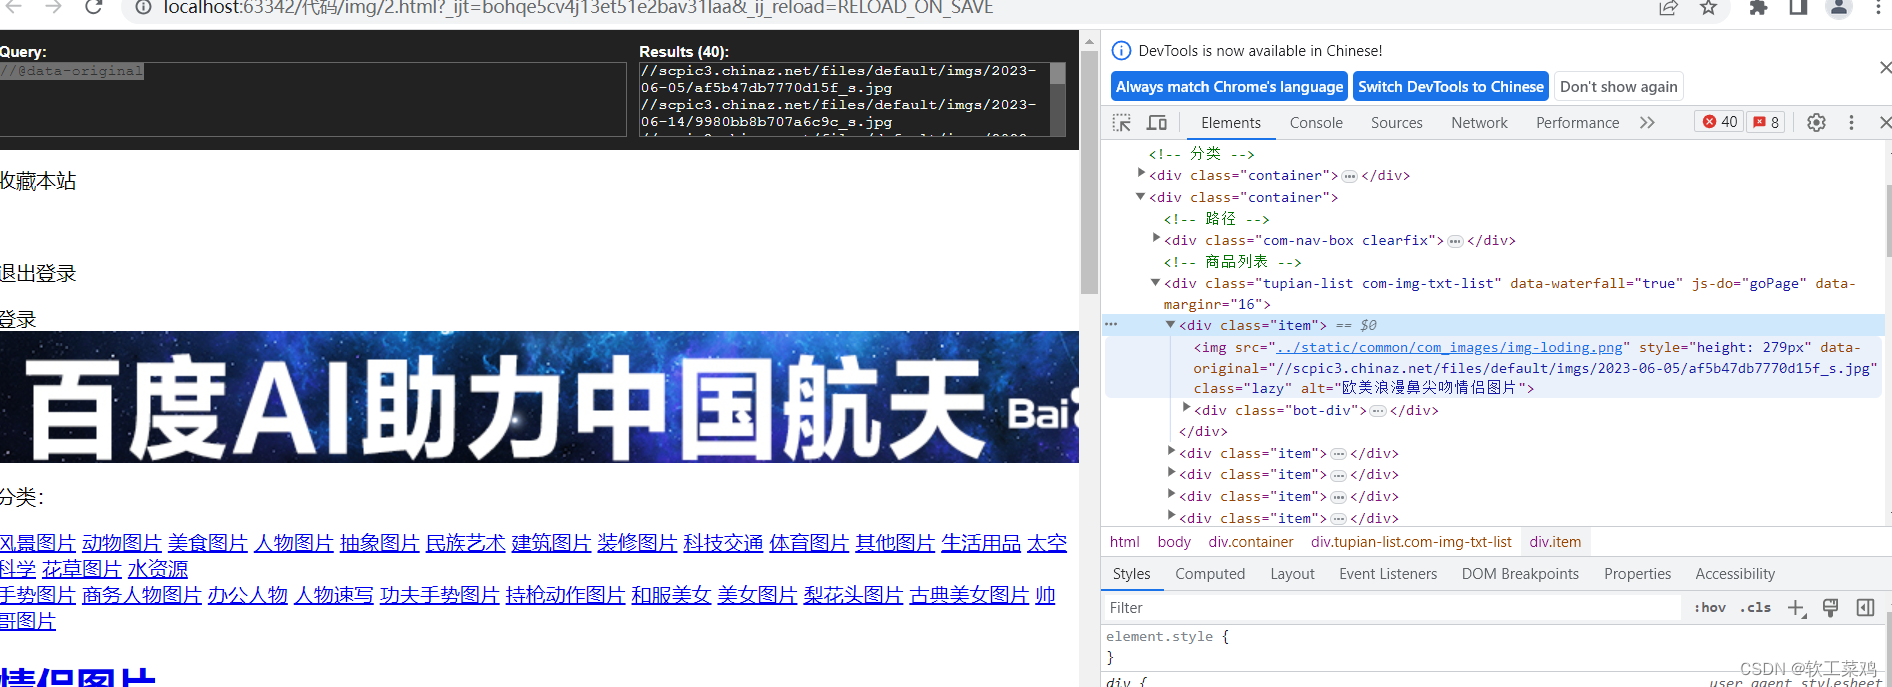Image resolution: width=1892 pixels, height=687 pixels.
Task: Dismiss the DevTools language infobar
Action: 1884,68
